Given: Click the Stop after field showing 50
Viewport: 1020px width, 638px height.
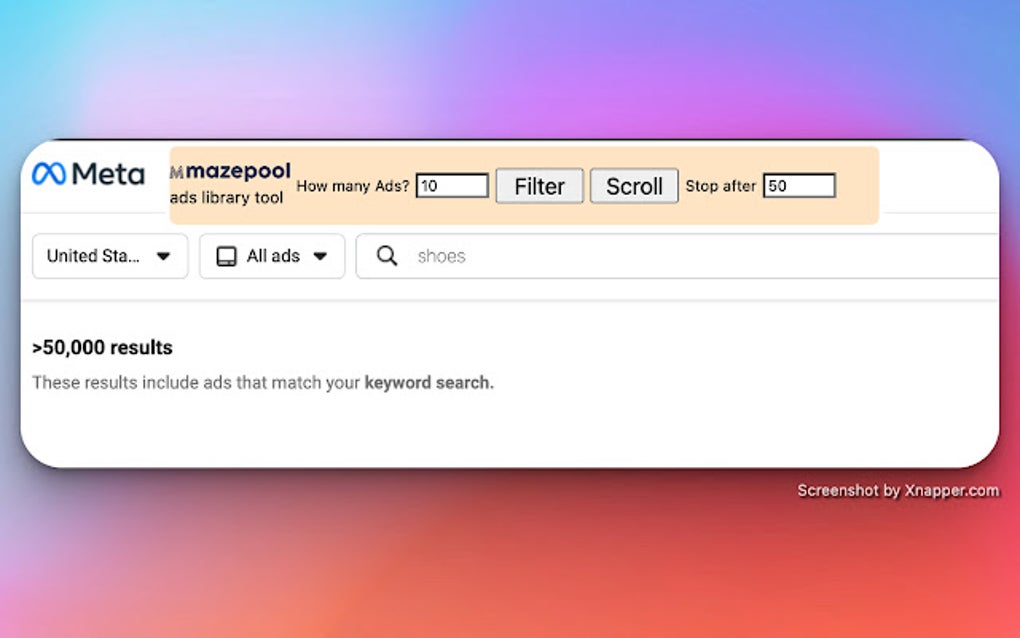Looking at the screenshot, I should (x=799, y=185).
